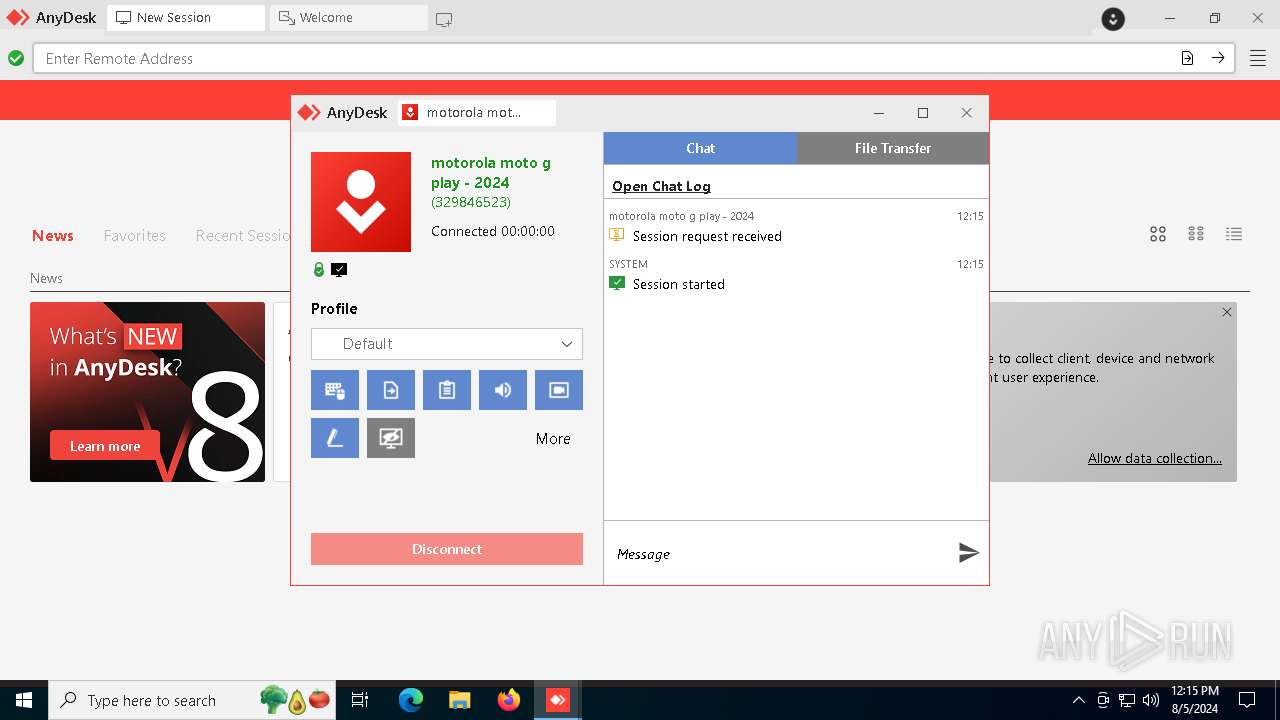This screenshot has height=720, width=1280.
Task: Open the notification center
Action: [1247, 700]
